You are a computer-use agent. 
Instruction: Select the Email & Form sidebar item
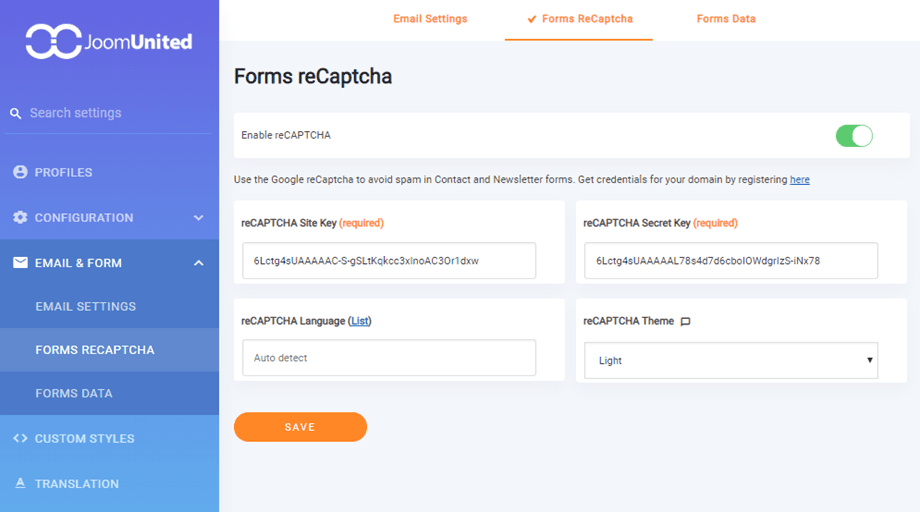point(109,263)
